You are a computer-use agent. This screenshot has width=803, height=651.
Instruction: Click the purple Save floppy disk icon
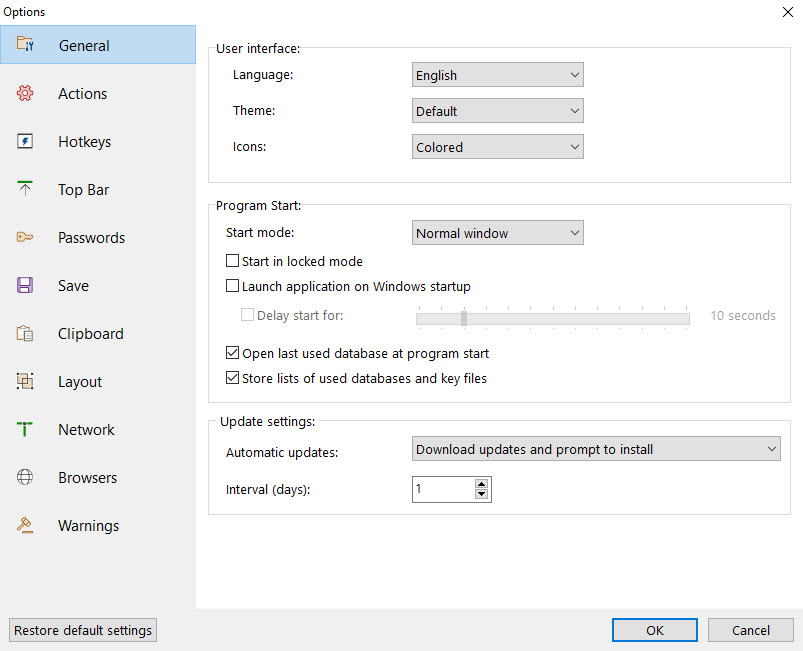click(x=25, y=285)
